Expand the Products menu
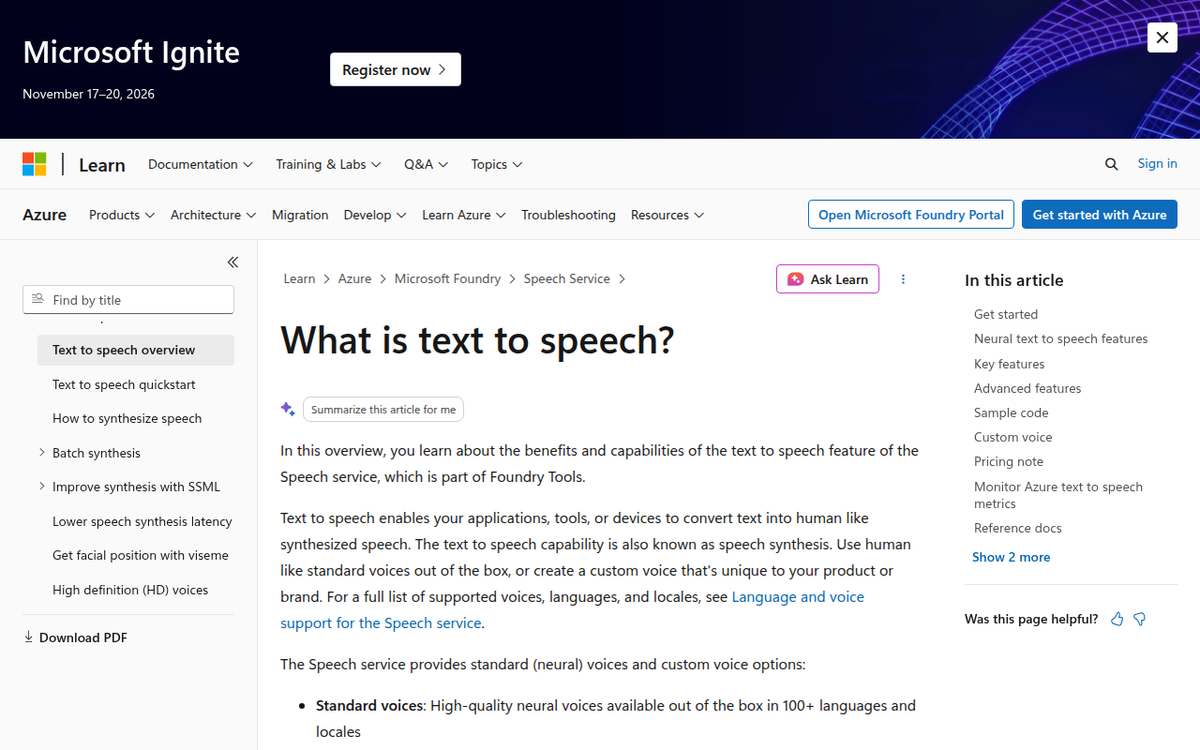This screenshot has width=1200, height=750. [122, 215]
